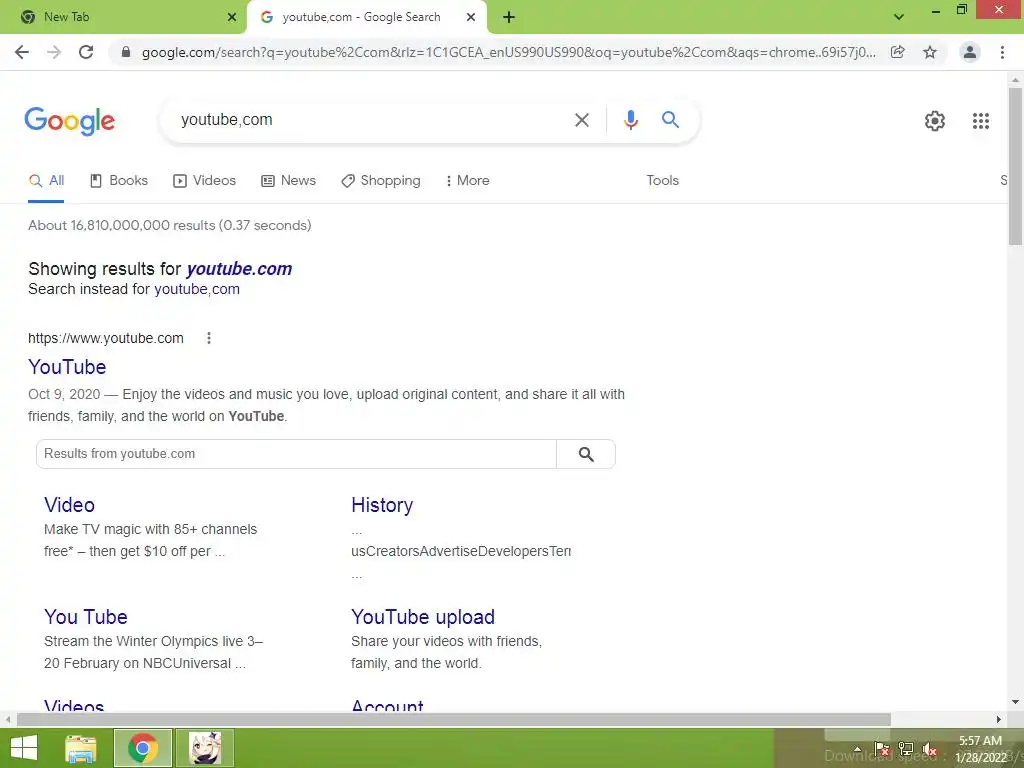Open Chrome profile avatar
The height and width of the screenshot is (768, 1024).
[970, 52]
